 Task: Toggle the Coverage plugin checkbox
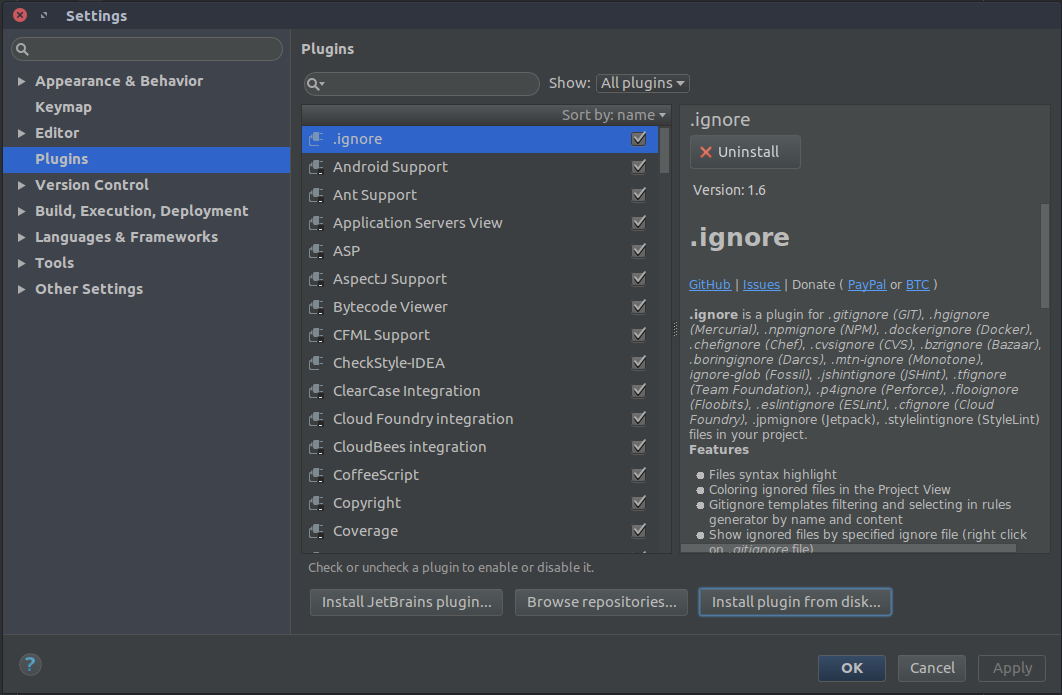[x=639, y=531]
